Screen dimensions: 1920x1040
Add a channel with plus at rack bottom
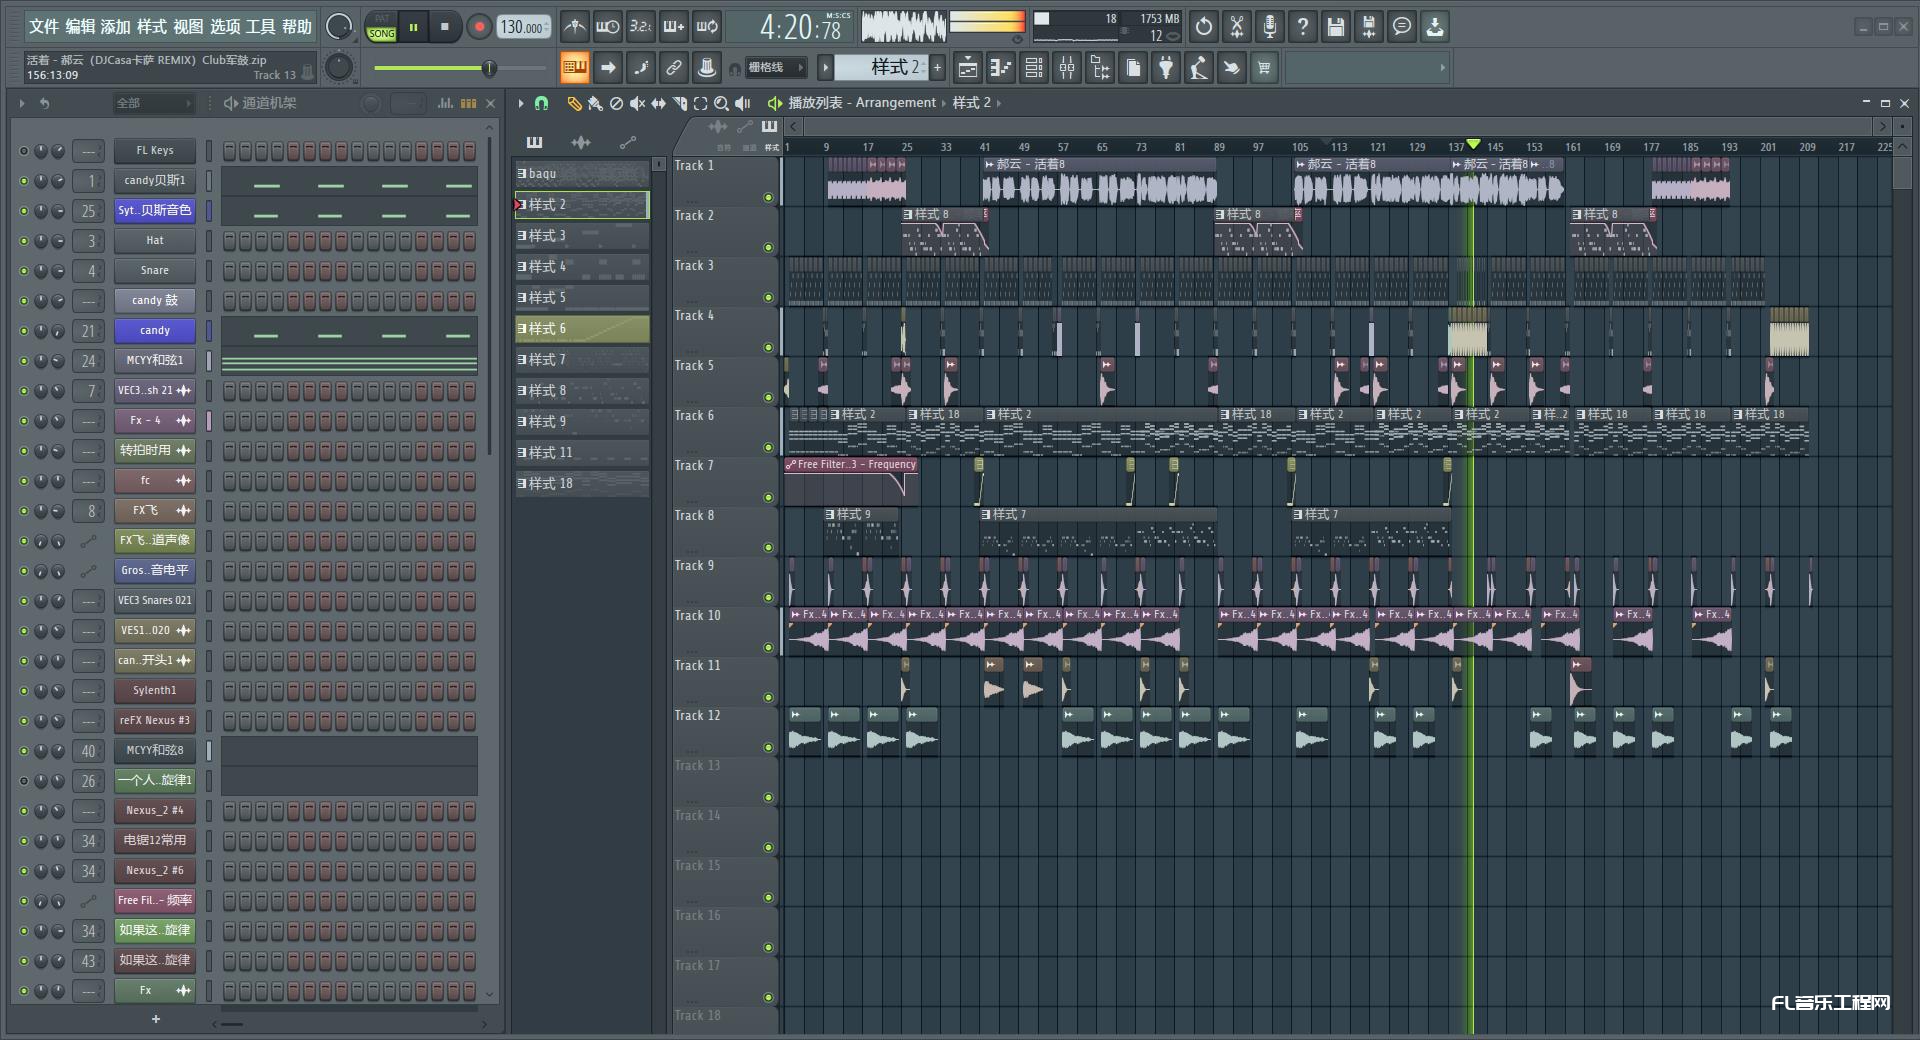pyautogui.click(x=155, y=1019)
